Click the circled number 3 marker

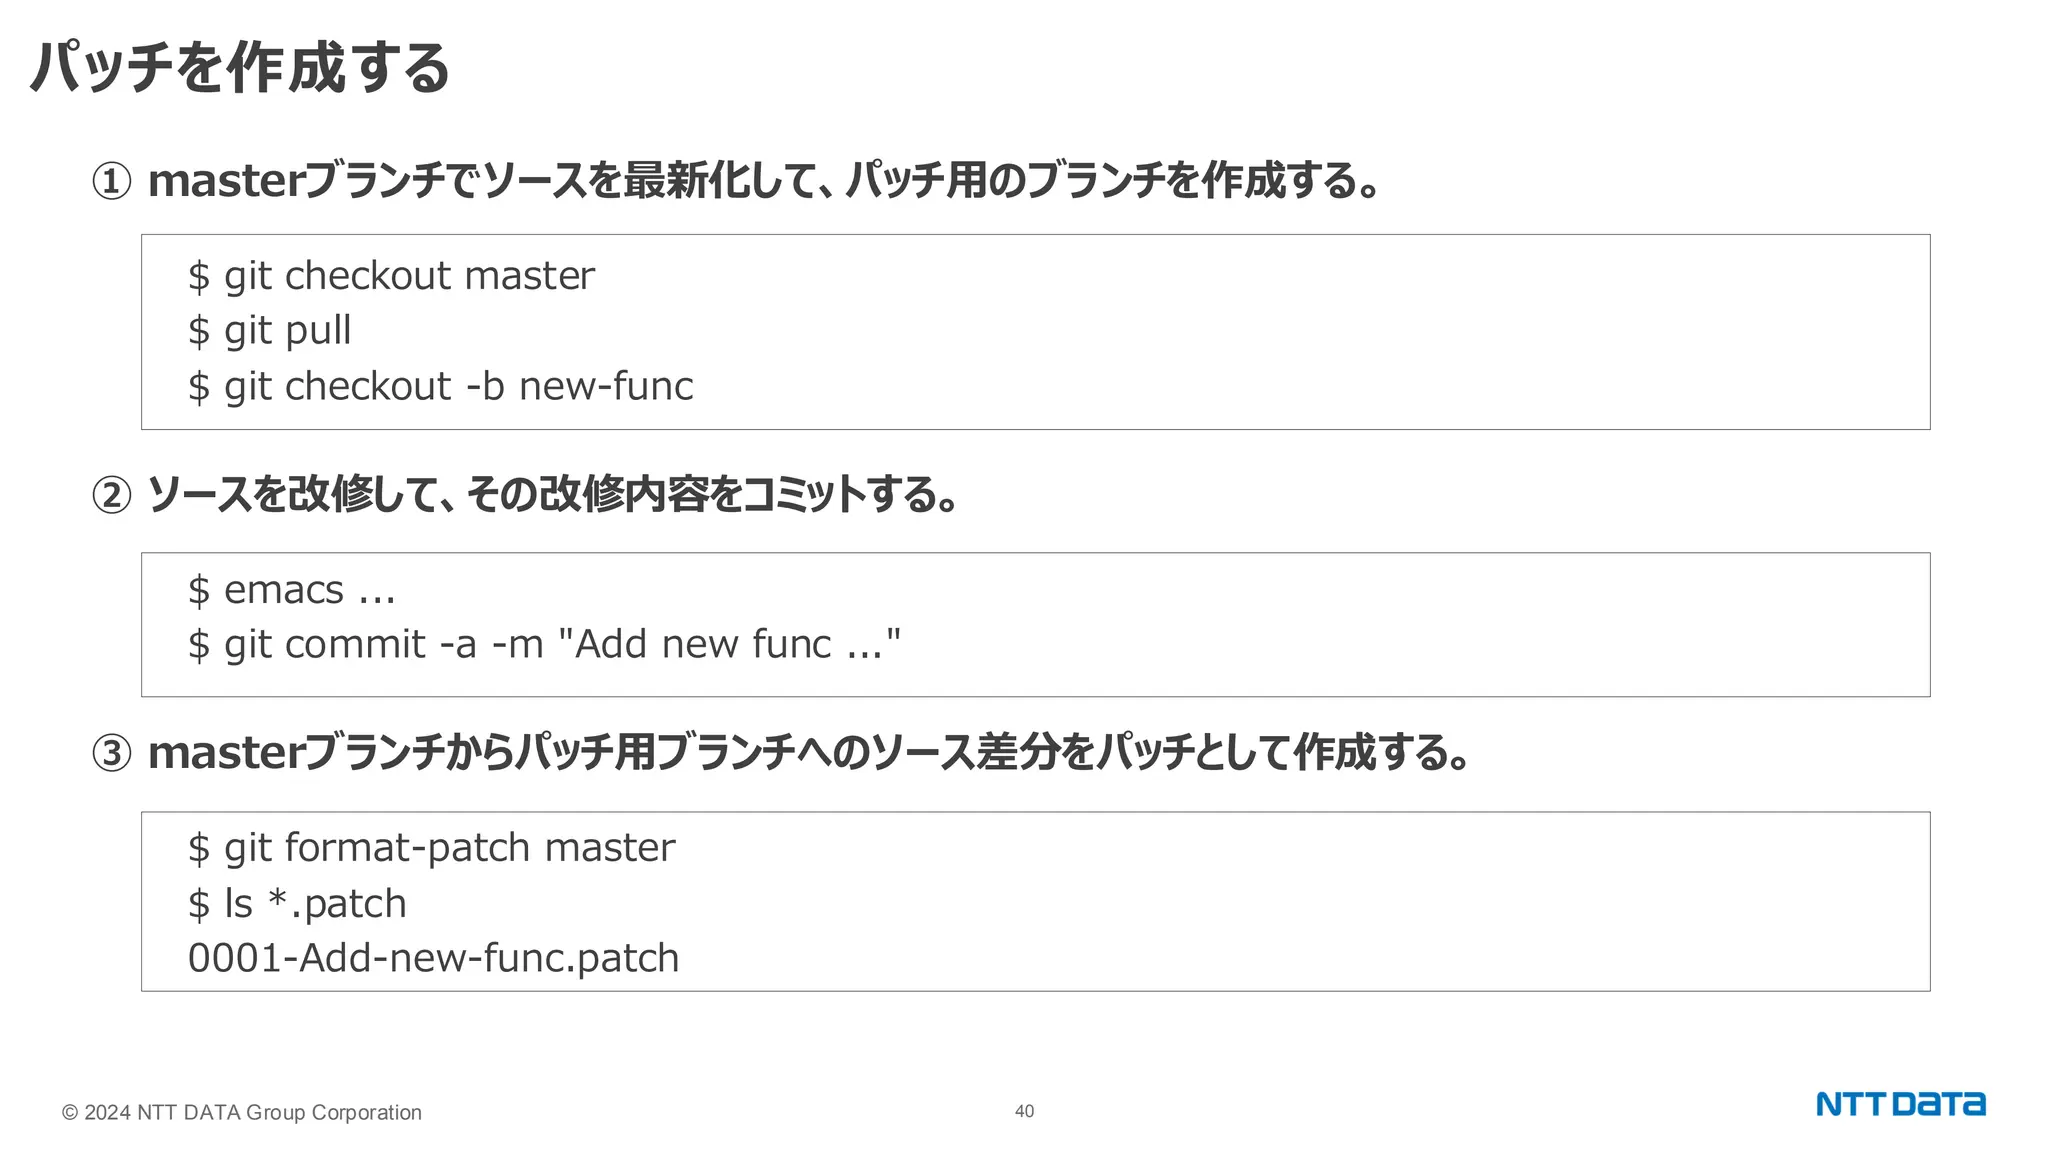click(111, 753)
